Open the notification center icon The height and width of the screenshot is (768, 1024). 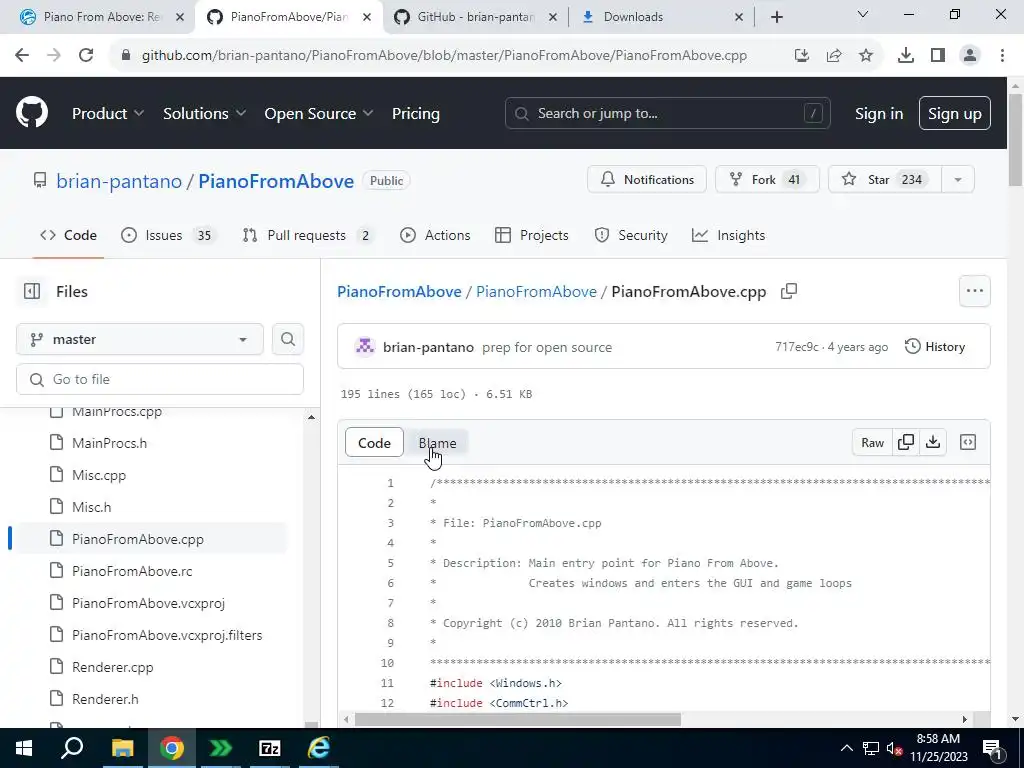click(993, 748)
